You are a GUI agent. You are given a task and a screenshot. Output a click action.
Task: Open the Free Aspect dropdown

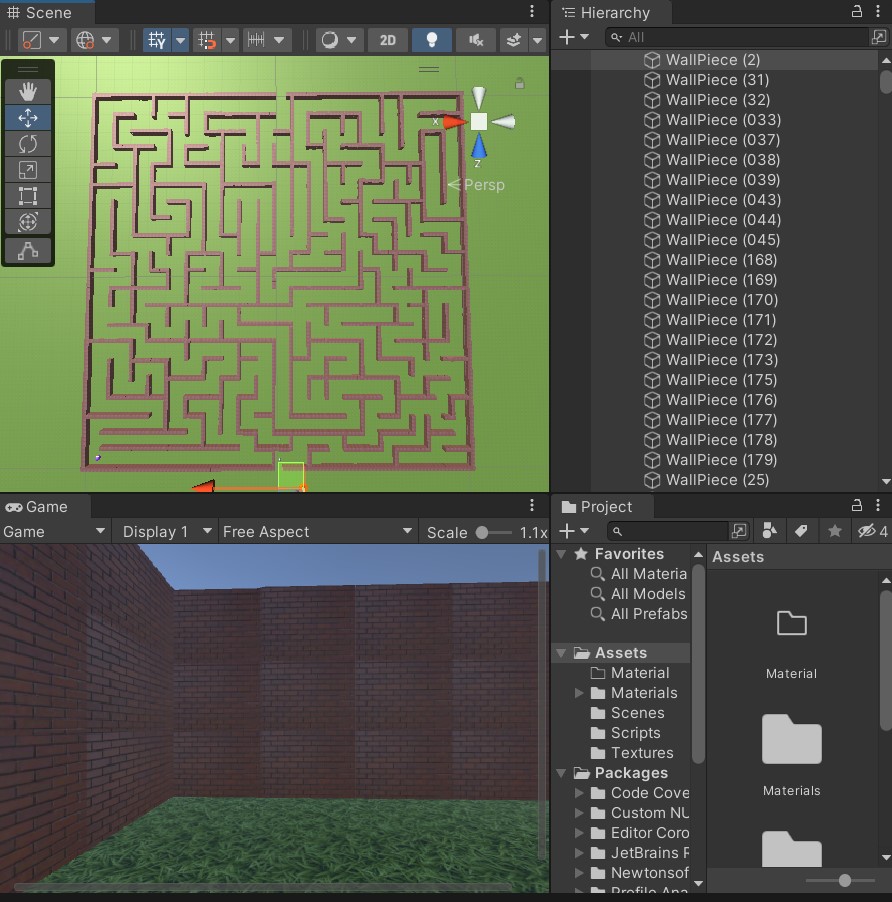click(x=317, y=532)
